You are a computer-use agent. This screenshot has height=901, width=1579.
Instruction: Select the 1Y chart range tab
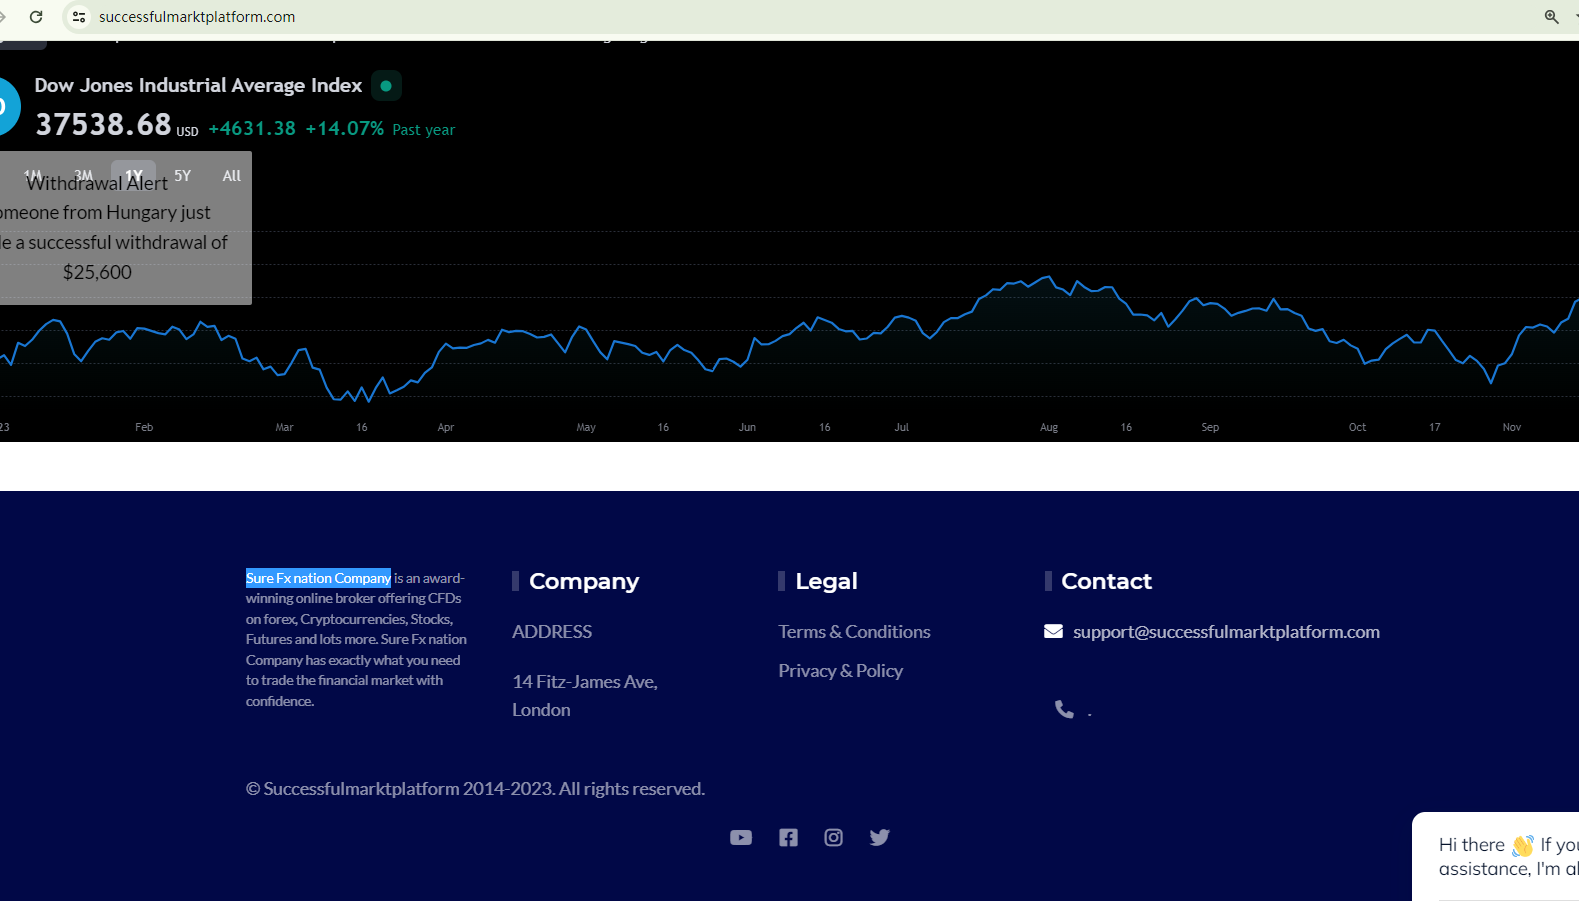(x=133, y=173)
